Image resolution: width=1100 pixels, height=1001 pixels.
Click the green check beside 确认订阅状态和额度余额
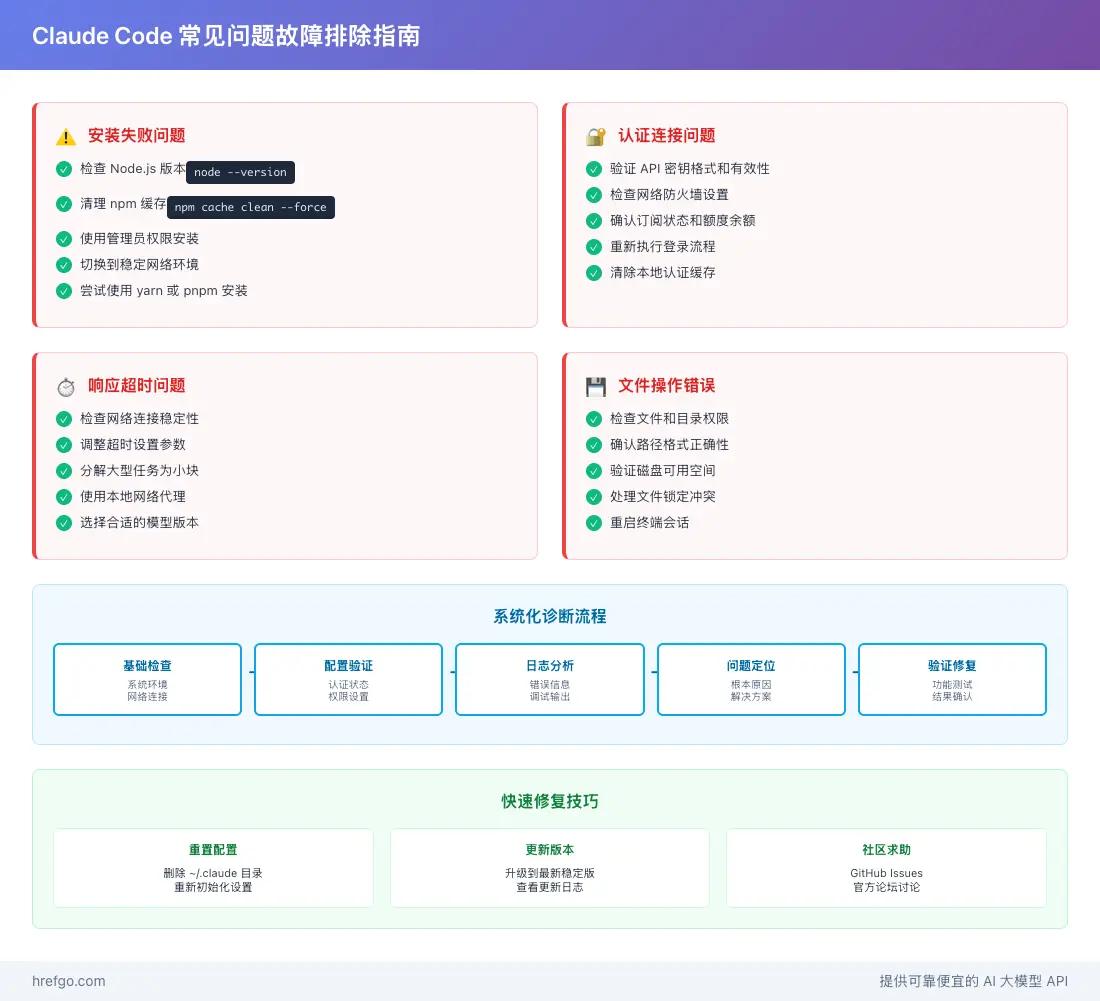593,221
